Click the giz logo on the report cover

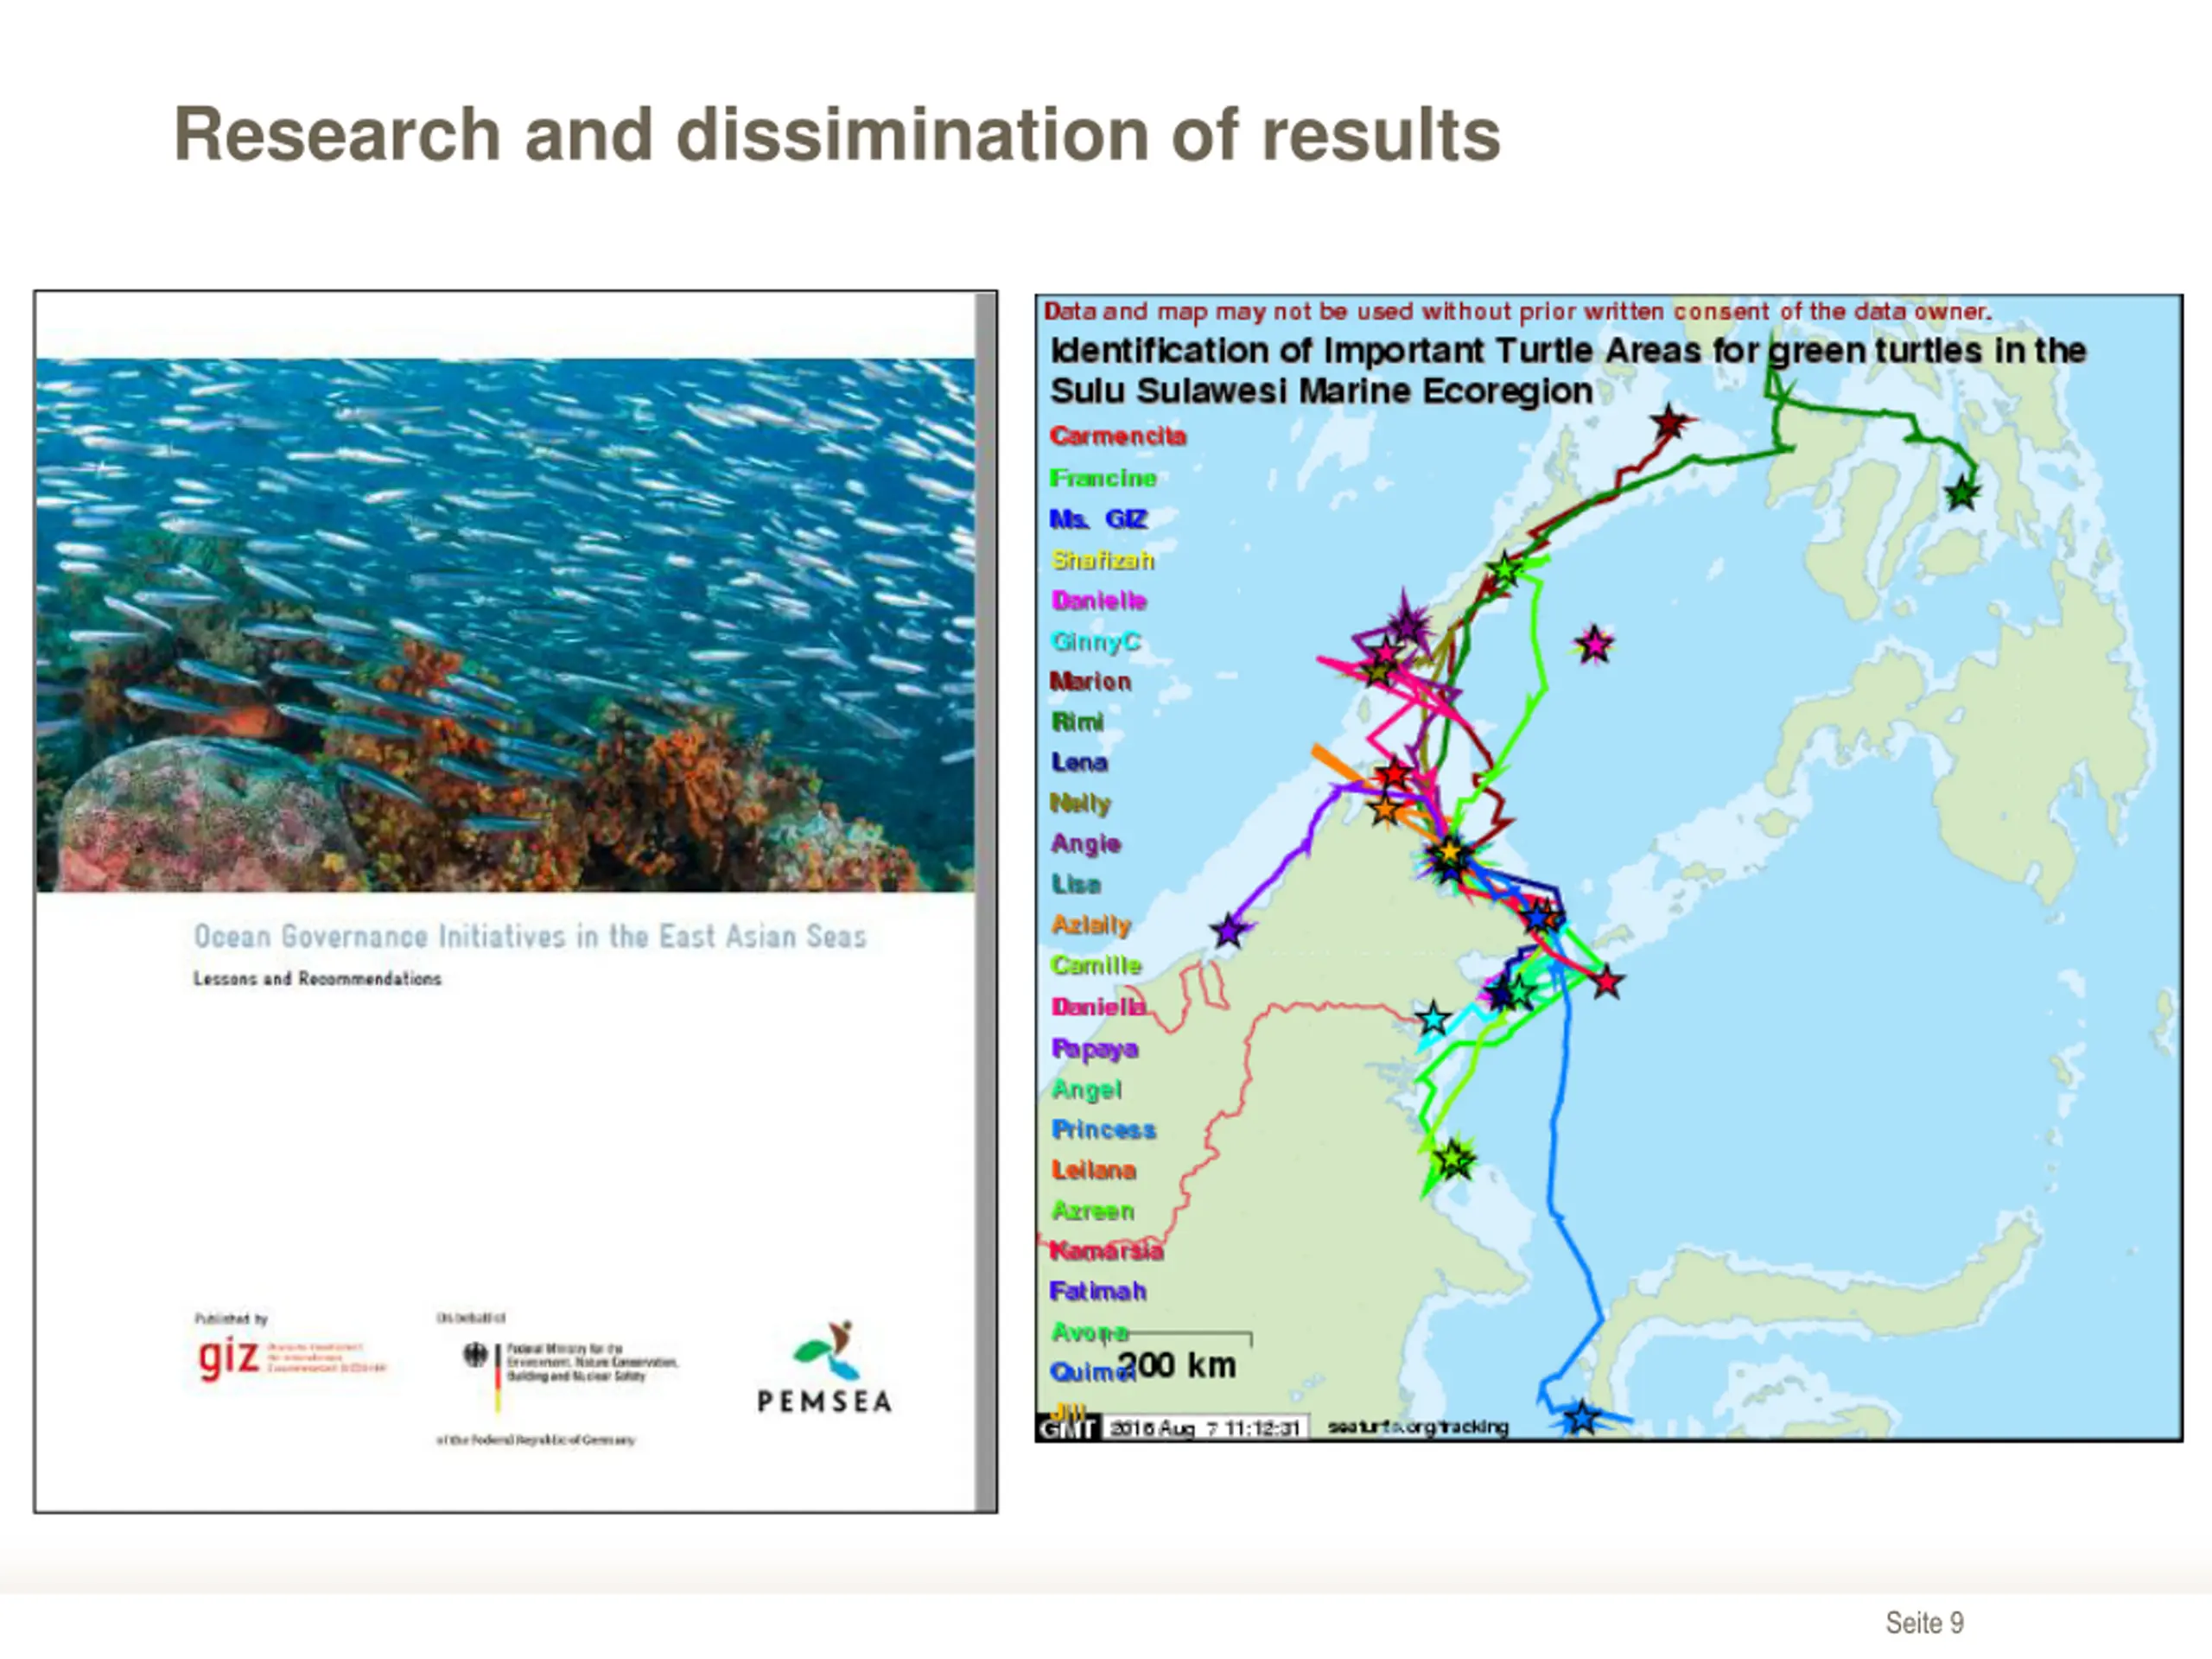coord(291,1359)
